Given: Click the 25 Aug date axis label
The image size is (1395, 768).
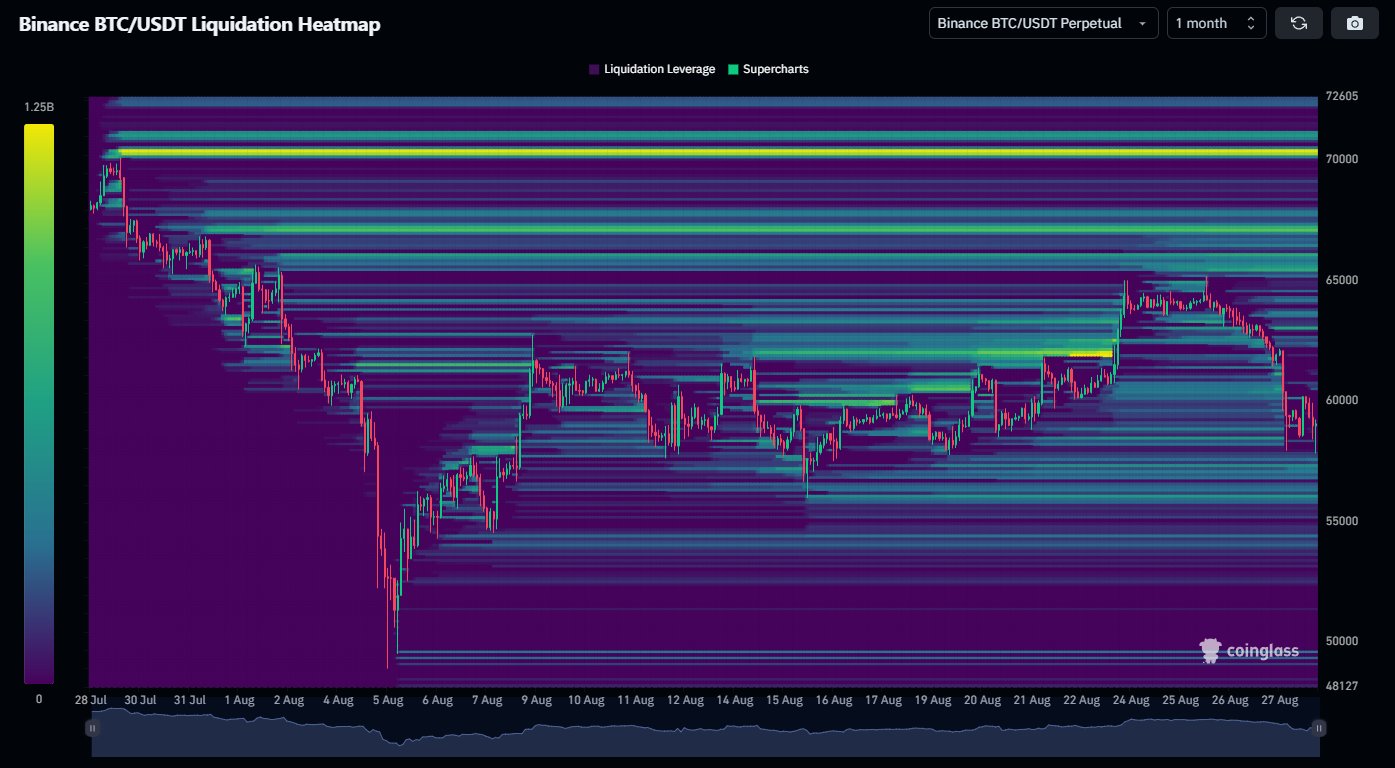Looking at the screenshot, I should click(x=1180, y=700).
